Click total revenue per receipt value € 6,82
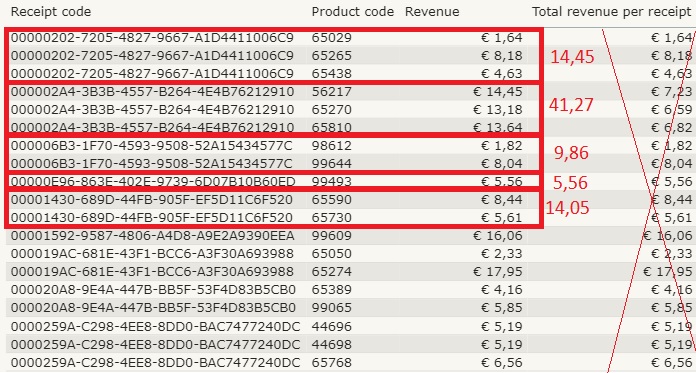This screenshot has width=696, height=373. [x=672, y=127]
